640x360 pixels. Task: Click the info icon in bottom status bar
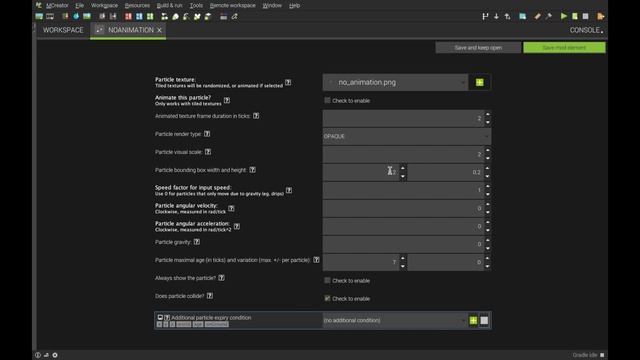point(38,355)
